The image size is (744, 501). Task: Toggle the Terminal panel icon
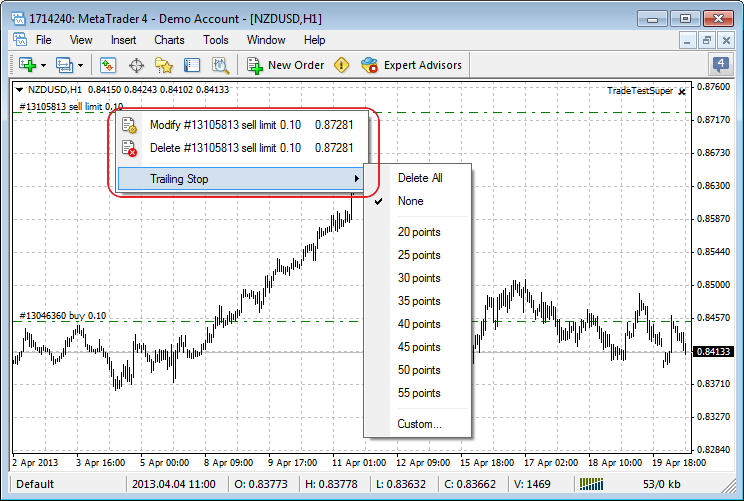(192, 65)
